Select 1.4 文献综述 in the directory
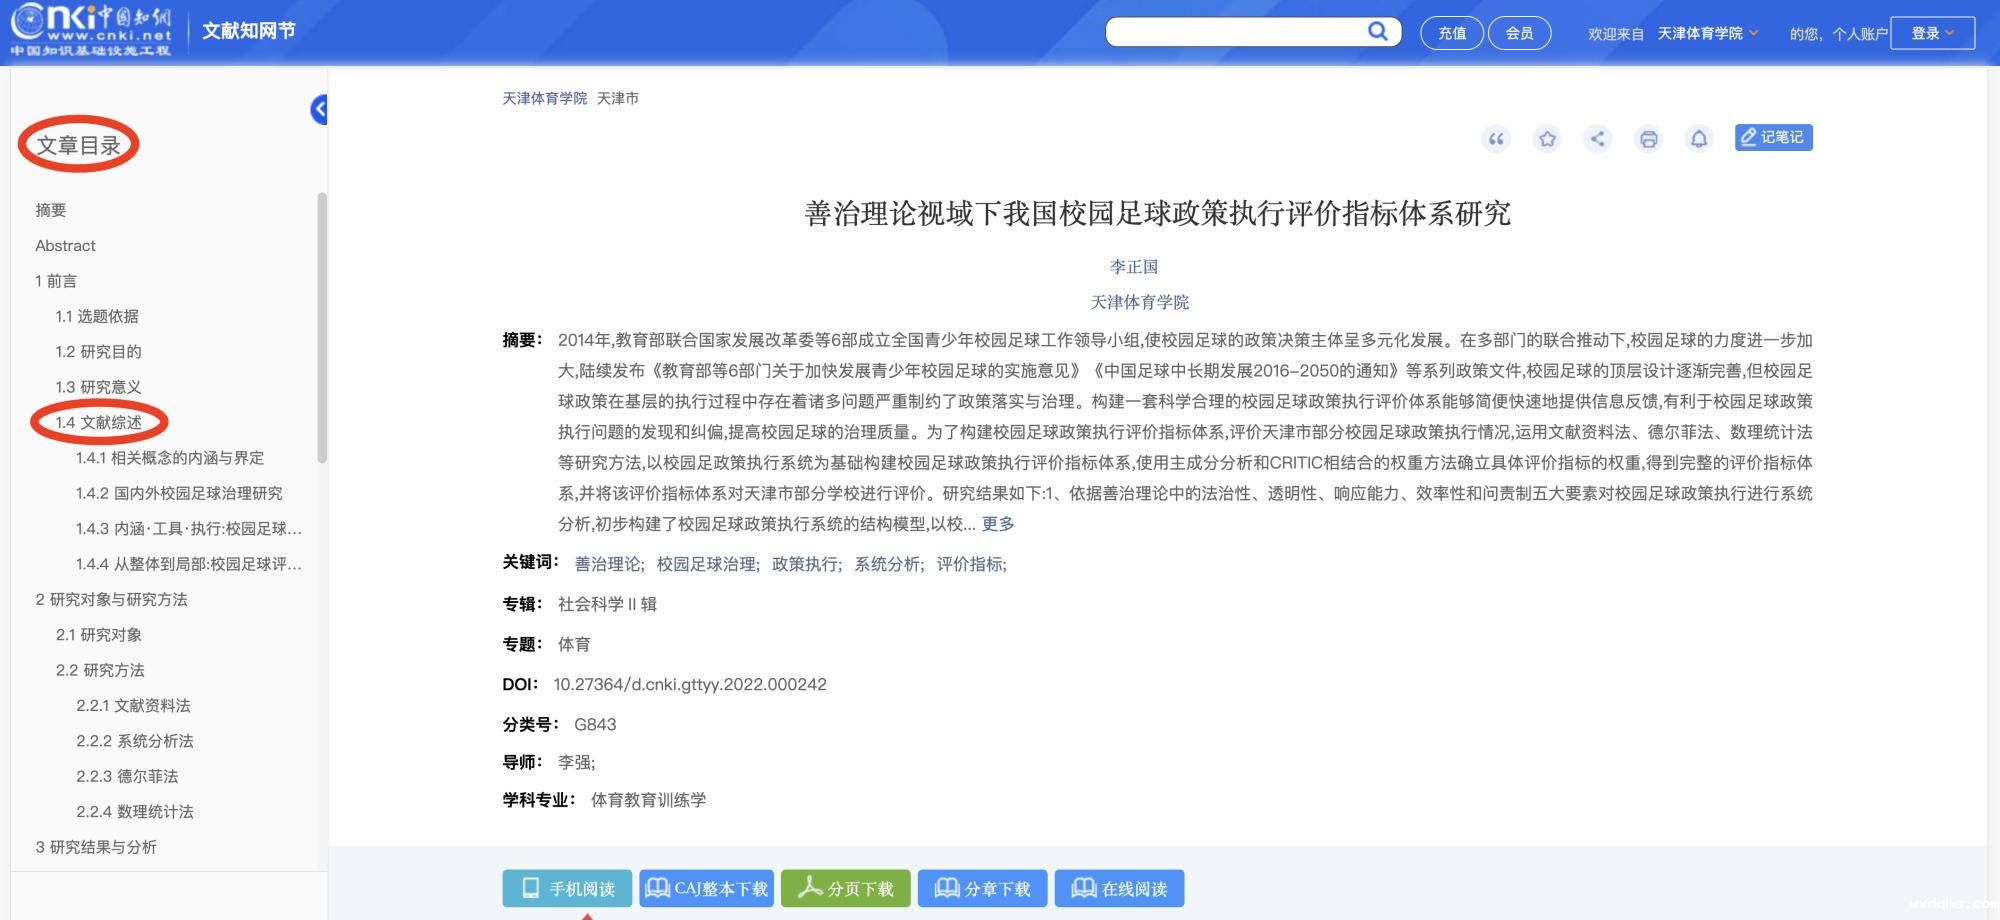The image size is (2000, 920). (x=98, y=422)
